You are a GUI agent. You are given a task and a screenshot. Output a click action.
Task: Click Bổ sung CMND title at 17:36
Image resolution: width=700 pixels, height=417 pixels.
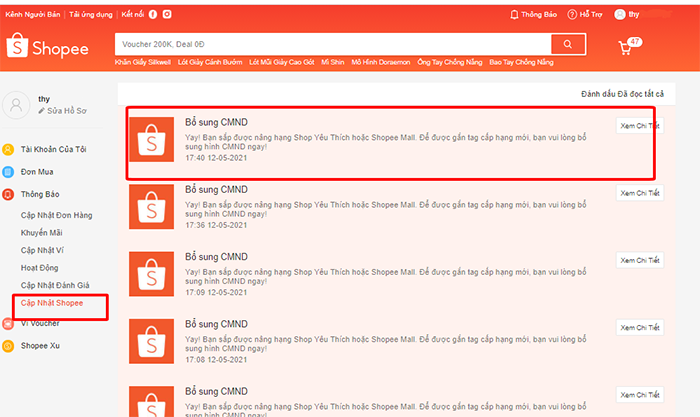pyautogui.click(x=217, y=190)
